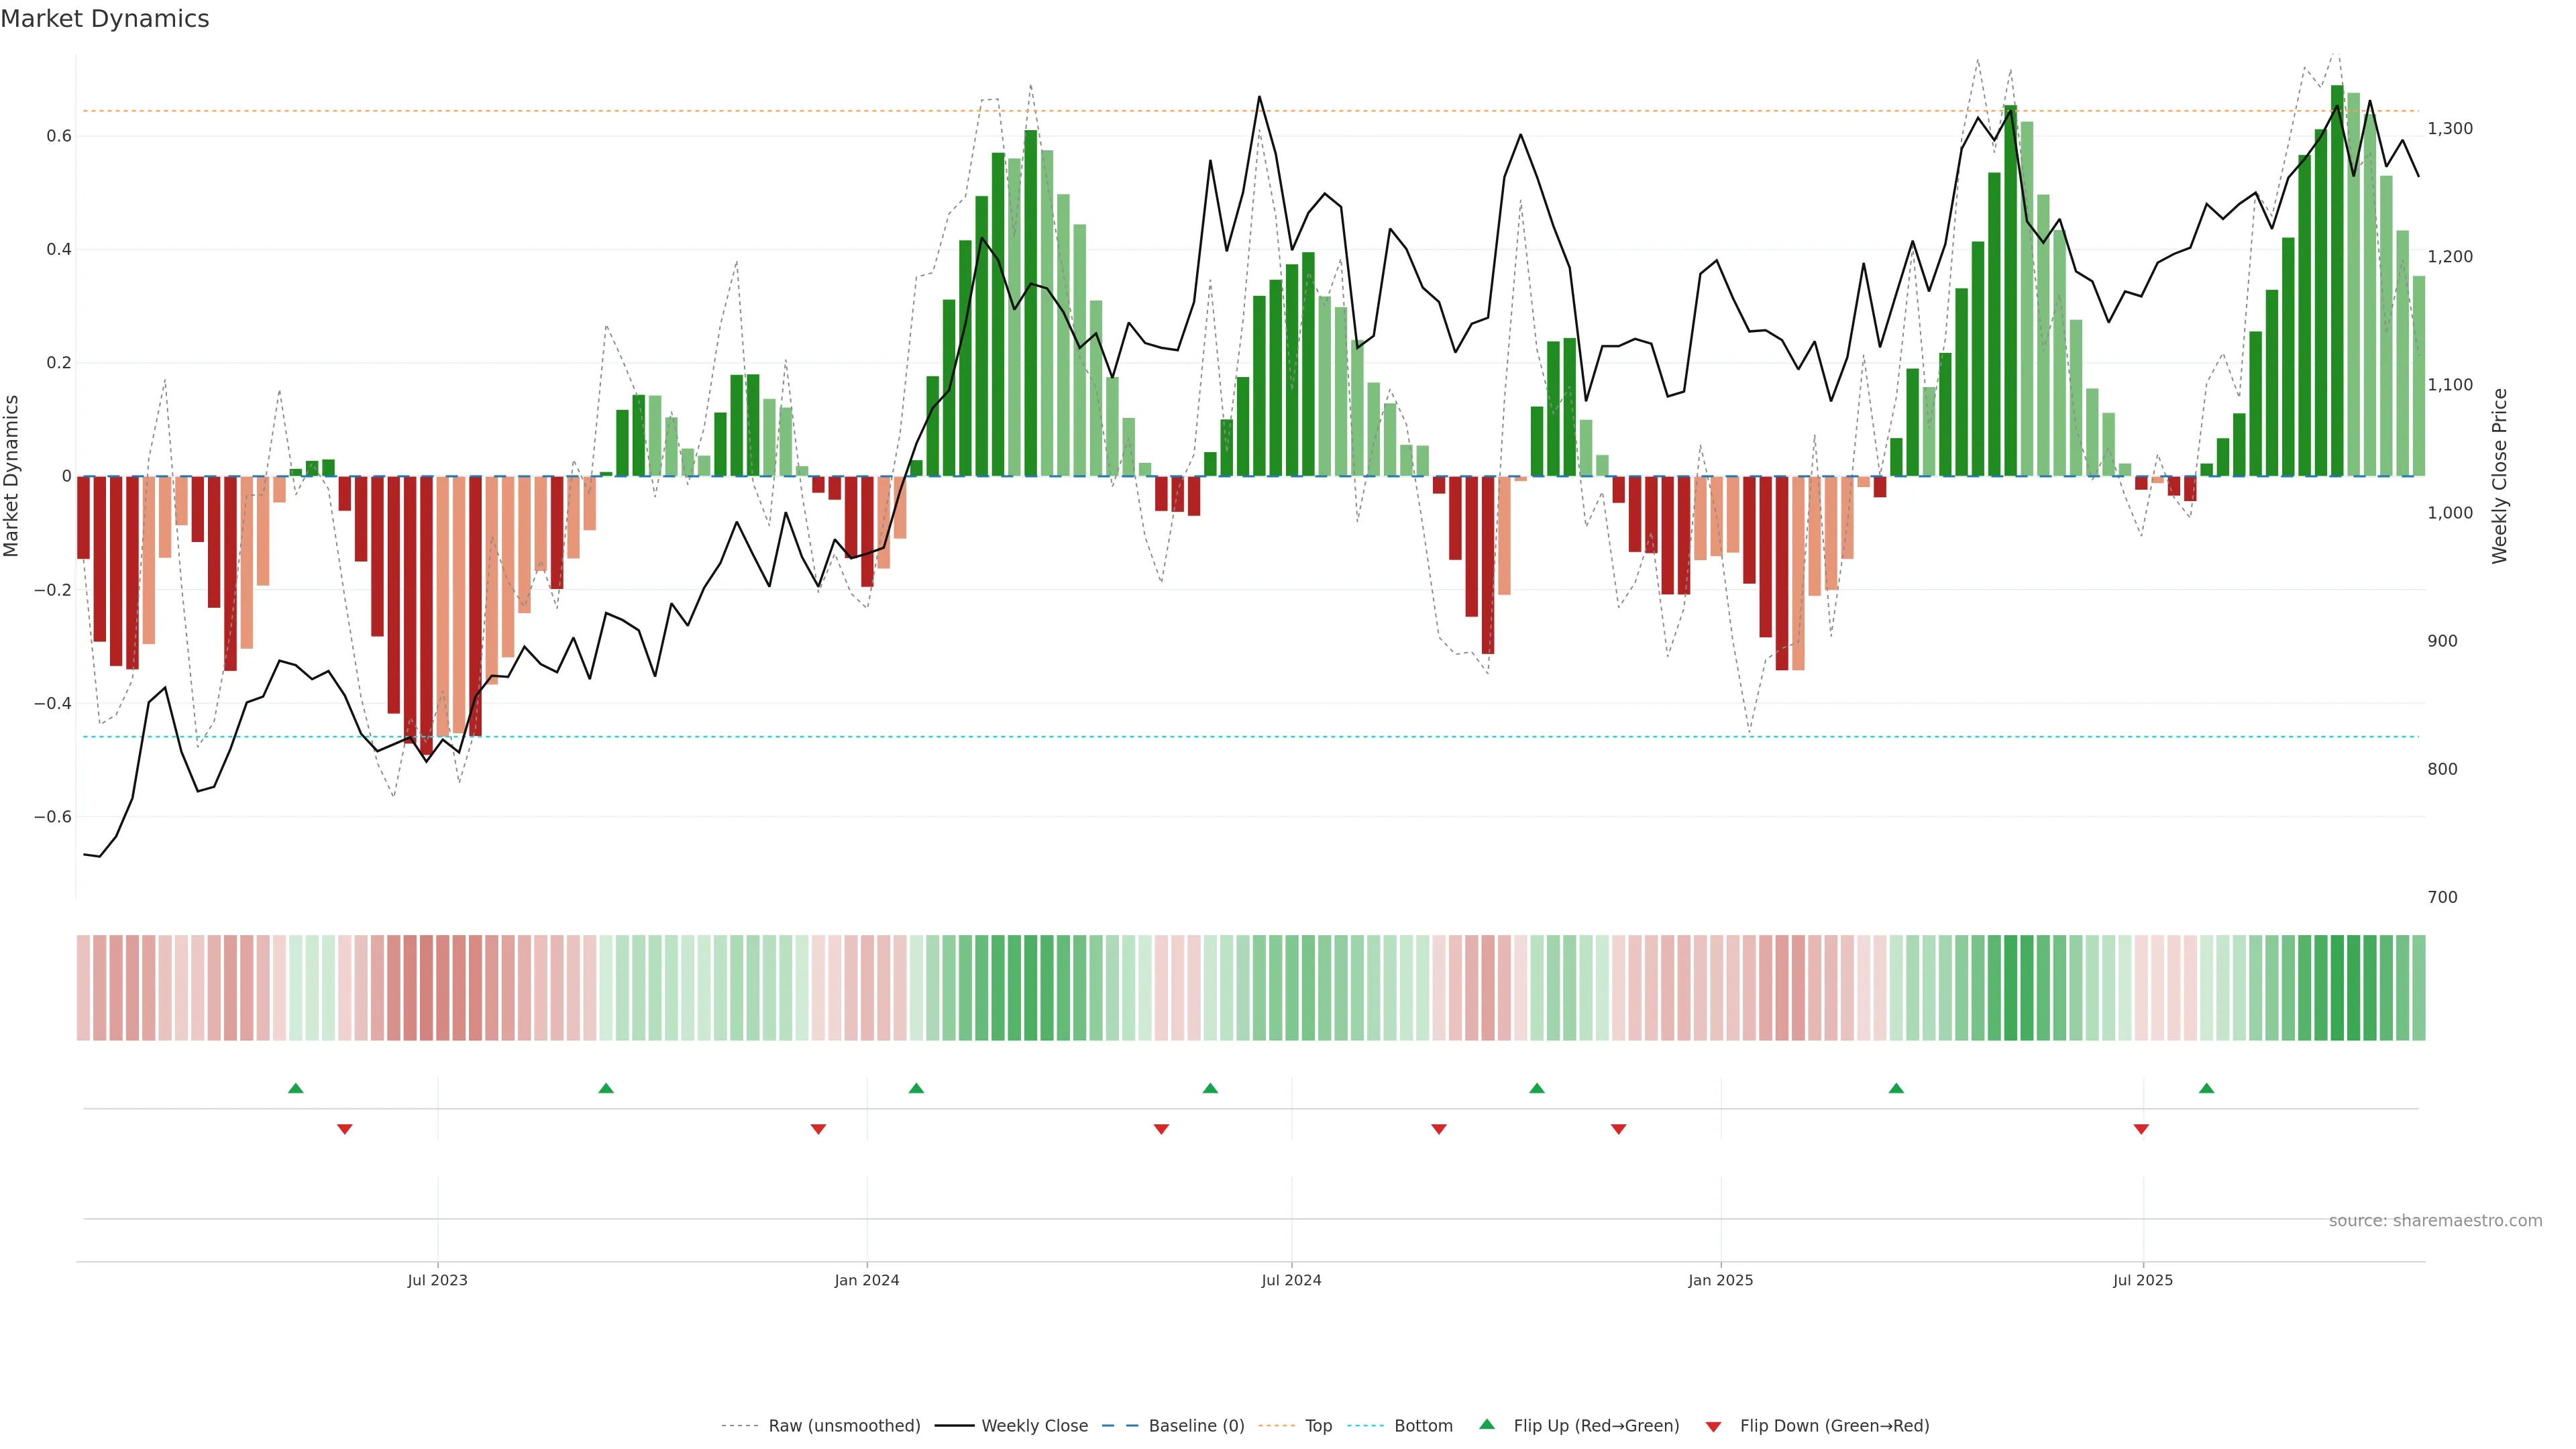Click the Flip Up green triangle legend icon
This screenshot has width=2576, height=1449.
[1486, 1424]
